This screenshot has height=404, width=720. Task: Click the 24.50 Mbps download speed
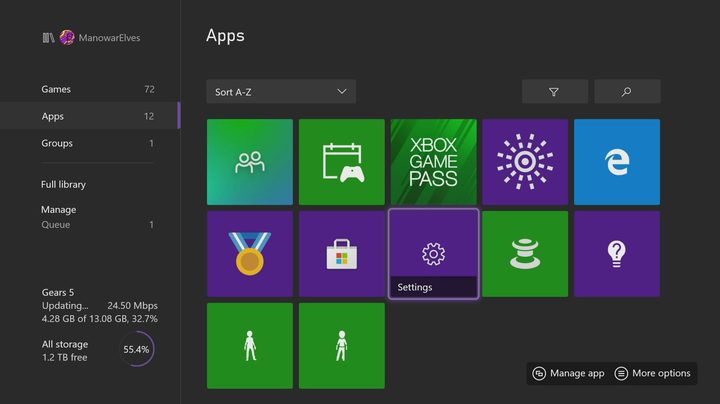pos(133,305)
